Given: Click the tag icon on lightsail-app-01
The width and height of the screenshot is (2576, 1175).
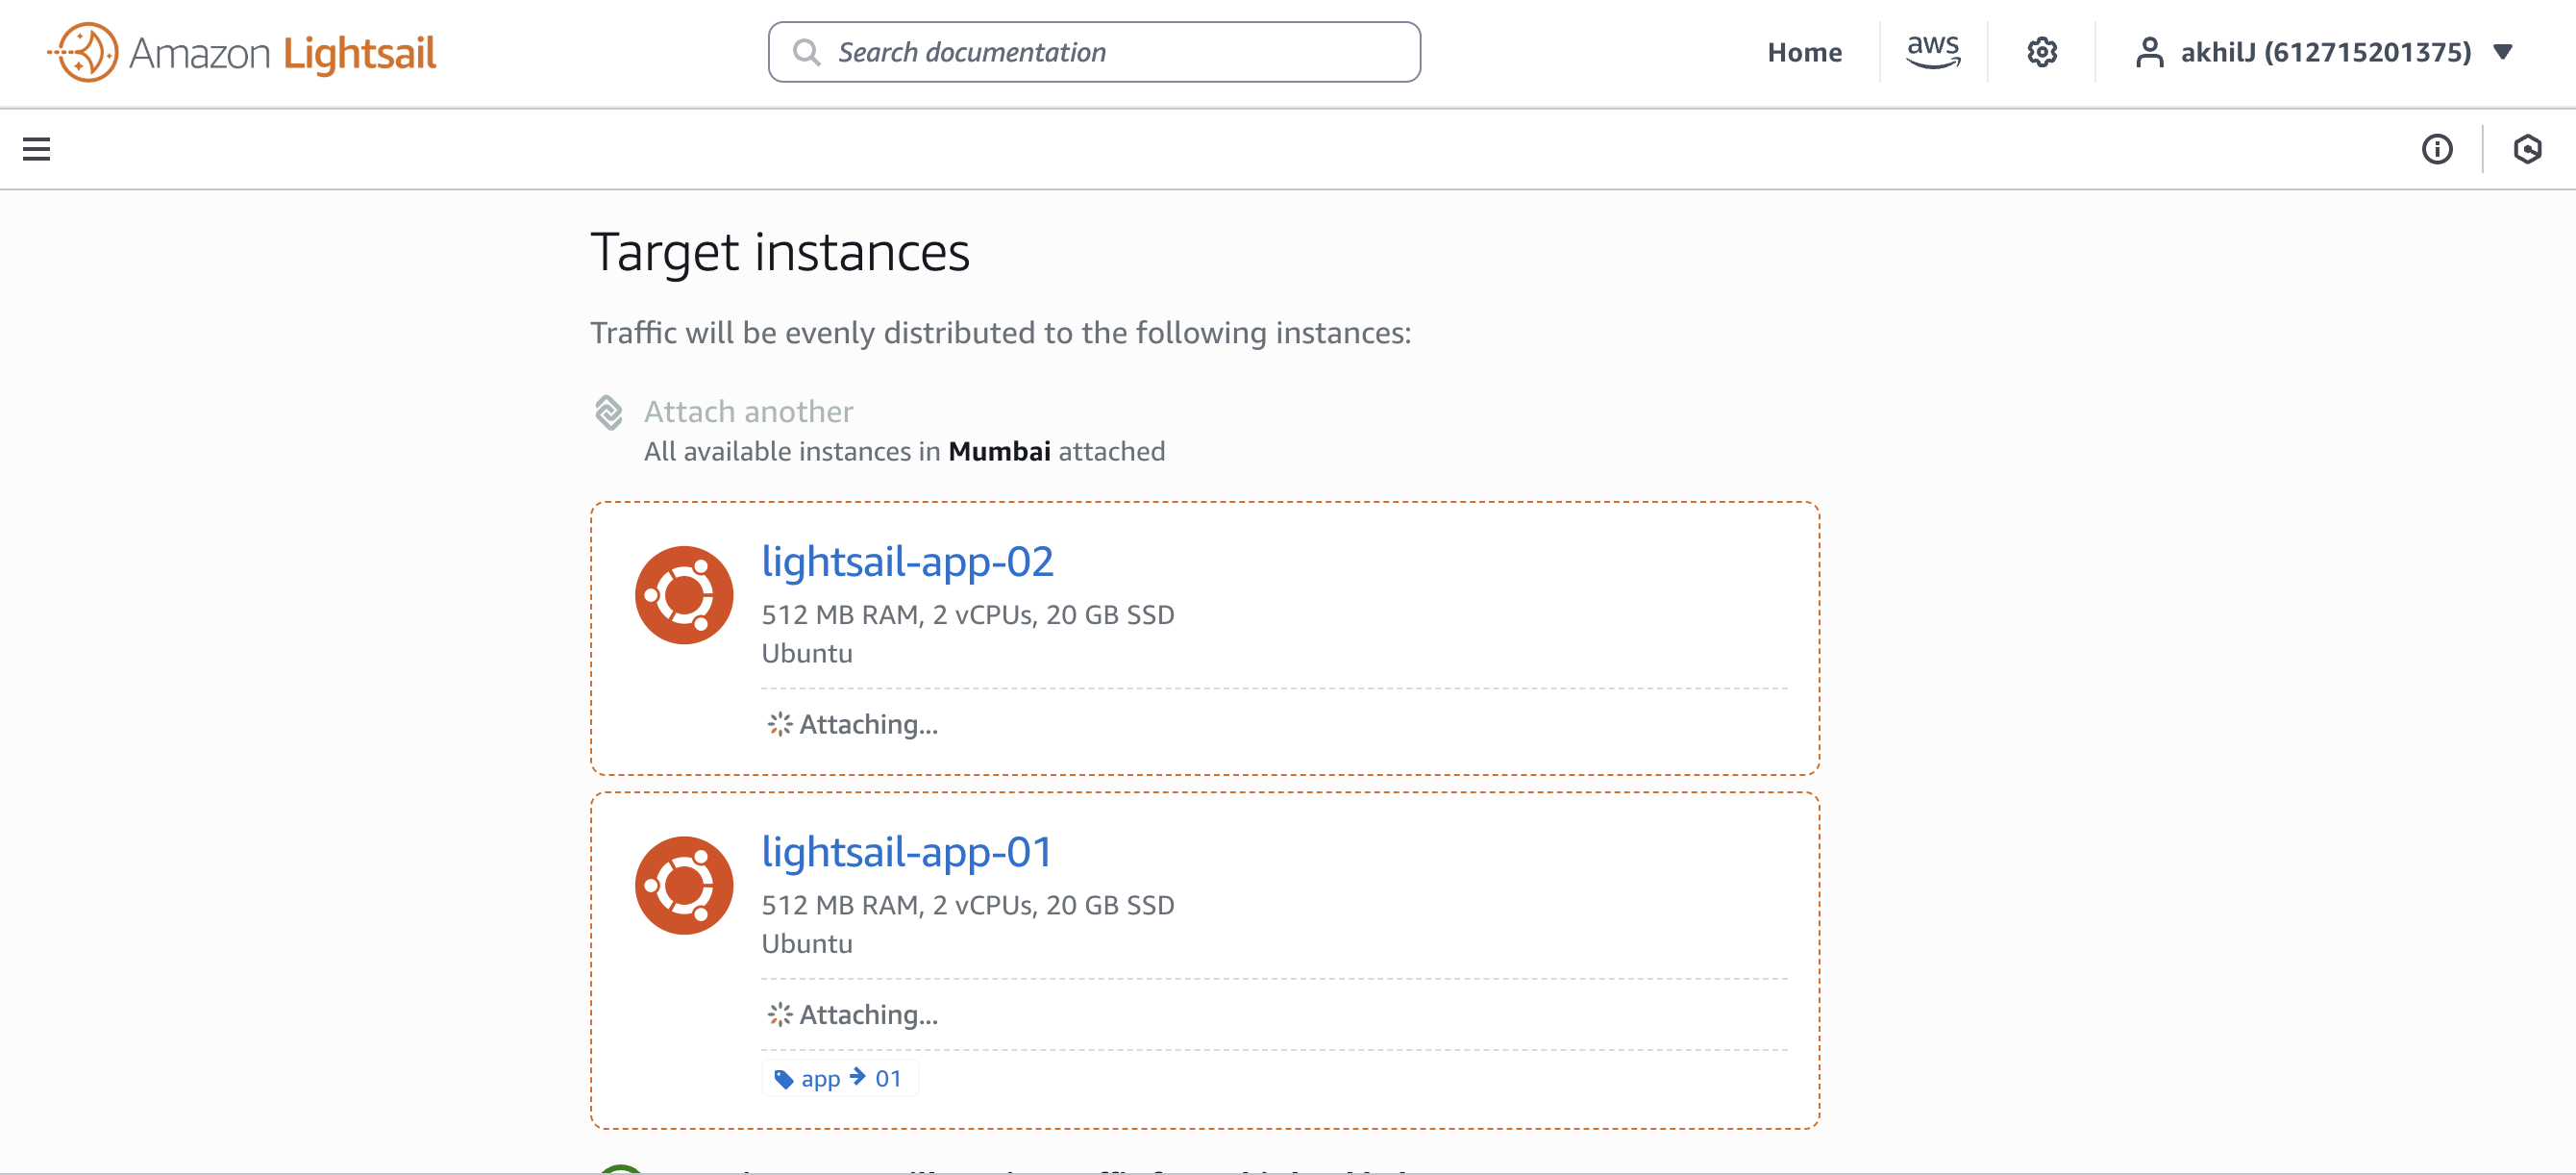Looking at the screenshot, I should [x=784, y=1079].
